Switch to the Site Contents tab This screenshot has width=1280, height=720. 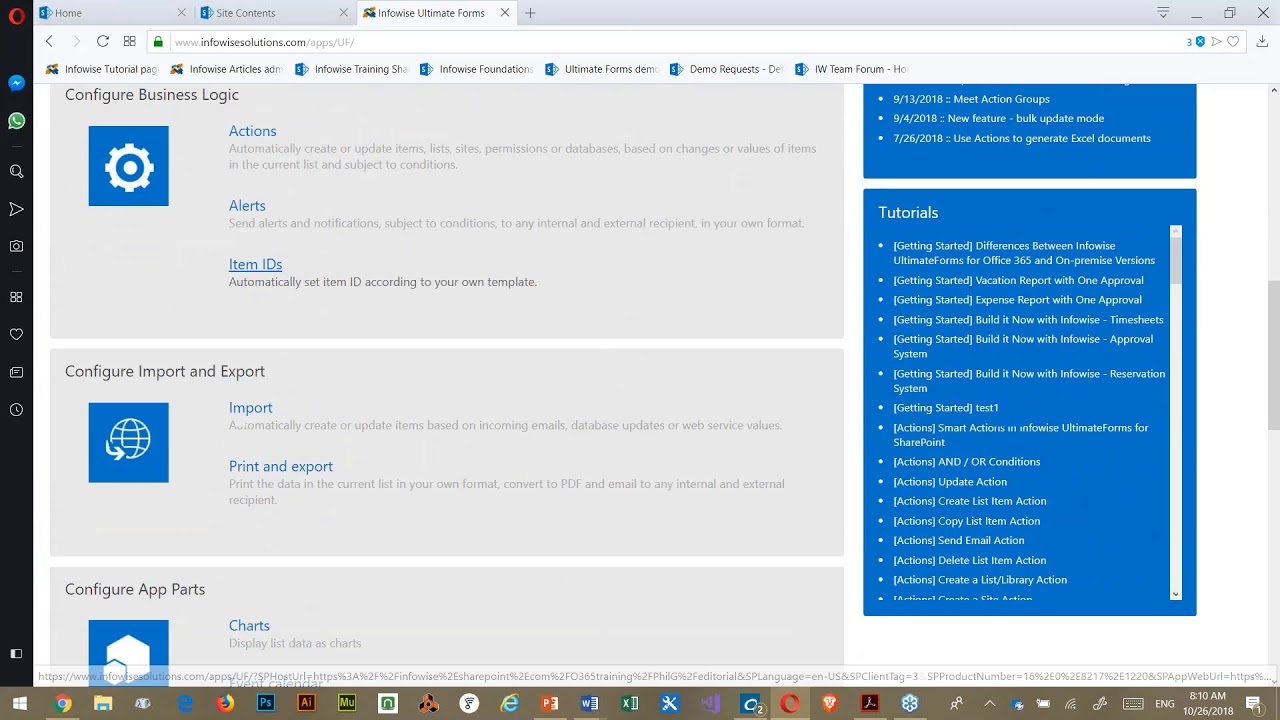tap(274, 13)
